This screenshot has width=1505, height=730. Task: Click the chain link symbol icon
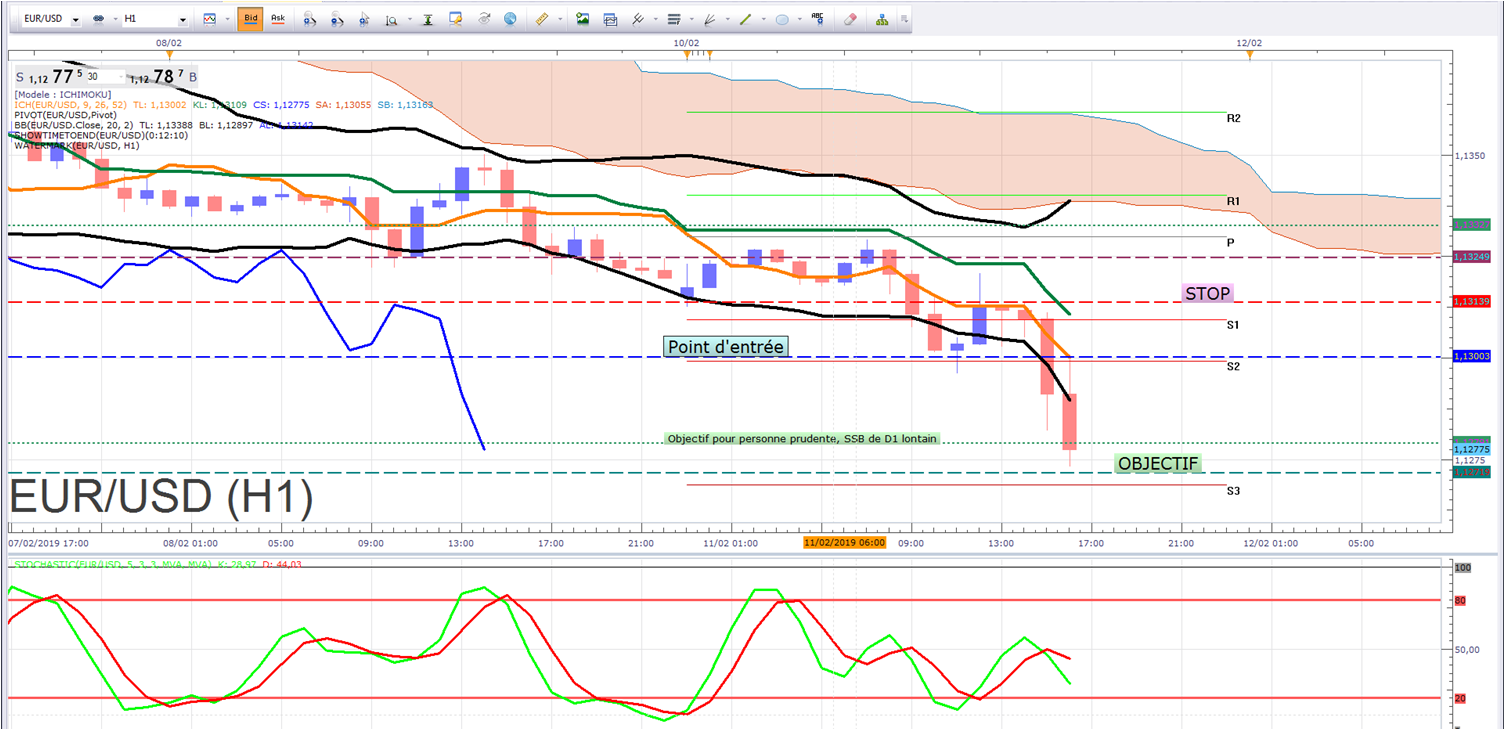coord(98,19)
